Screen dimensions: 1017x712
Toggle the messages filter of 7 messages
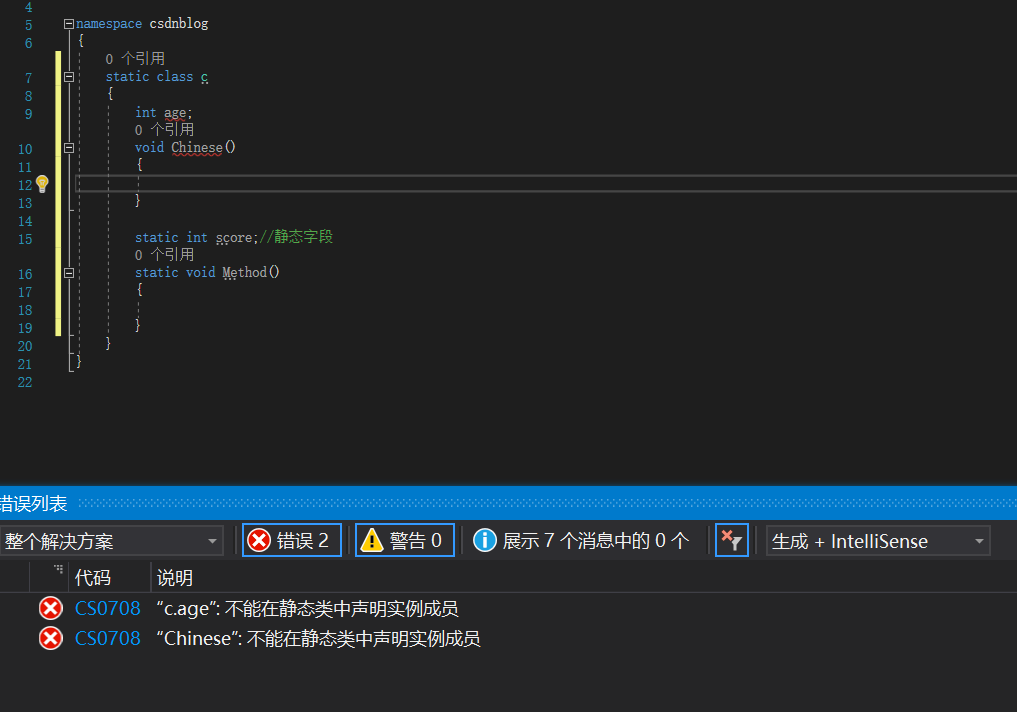[582, 540]
